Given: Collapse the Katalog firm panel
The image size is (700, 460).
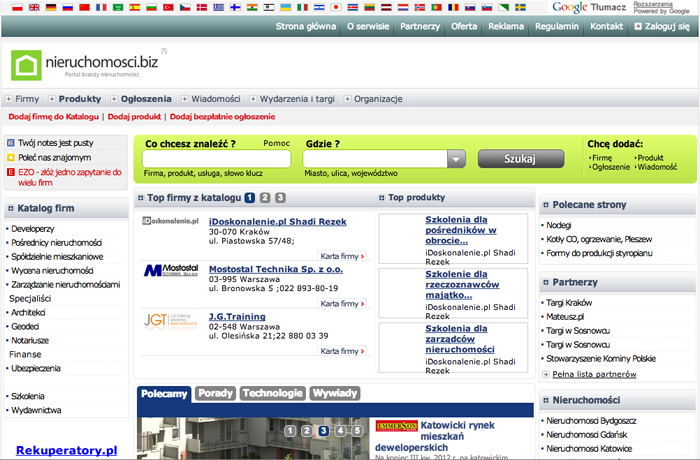Looking at the screenshot, I should (x=11, y=208).
